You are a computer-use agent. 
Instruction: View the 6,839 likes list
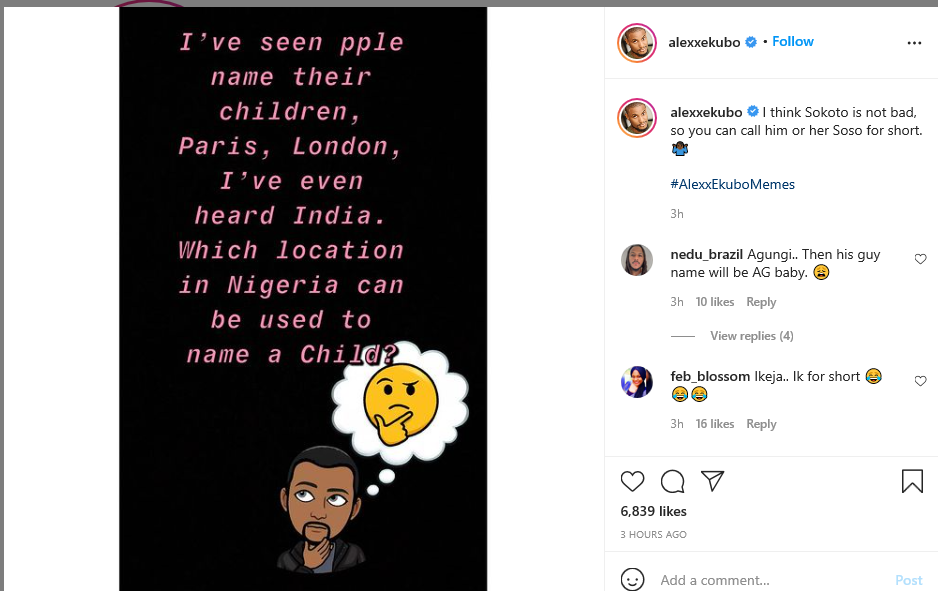tap(654, 511)
